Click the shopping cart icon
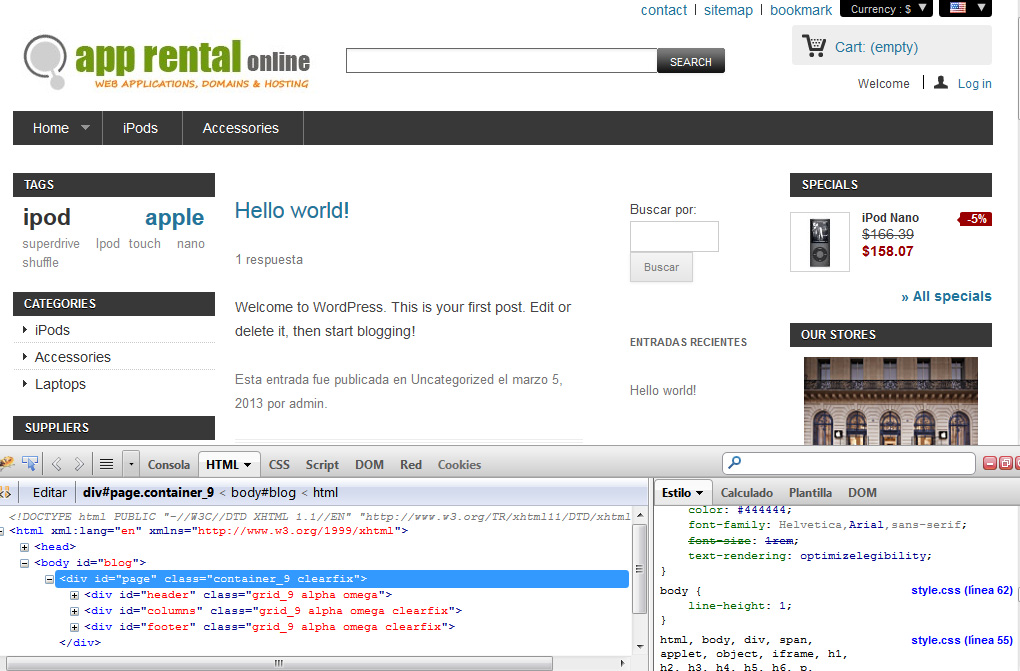 [x=814, y=46]
